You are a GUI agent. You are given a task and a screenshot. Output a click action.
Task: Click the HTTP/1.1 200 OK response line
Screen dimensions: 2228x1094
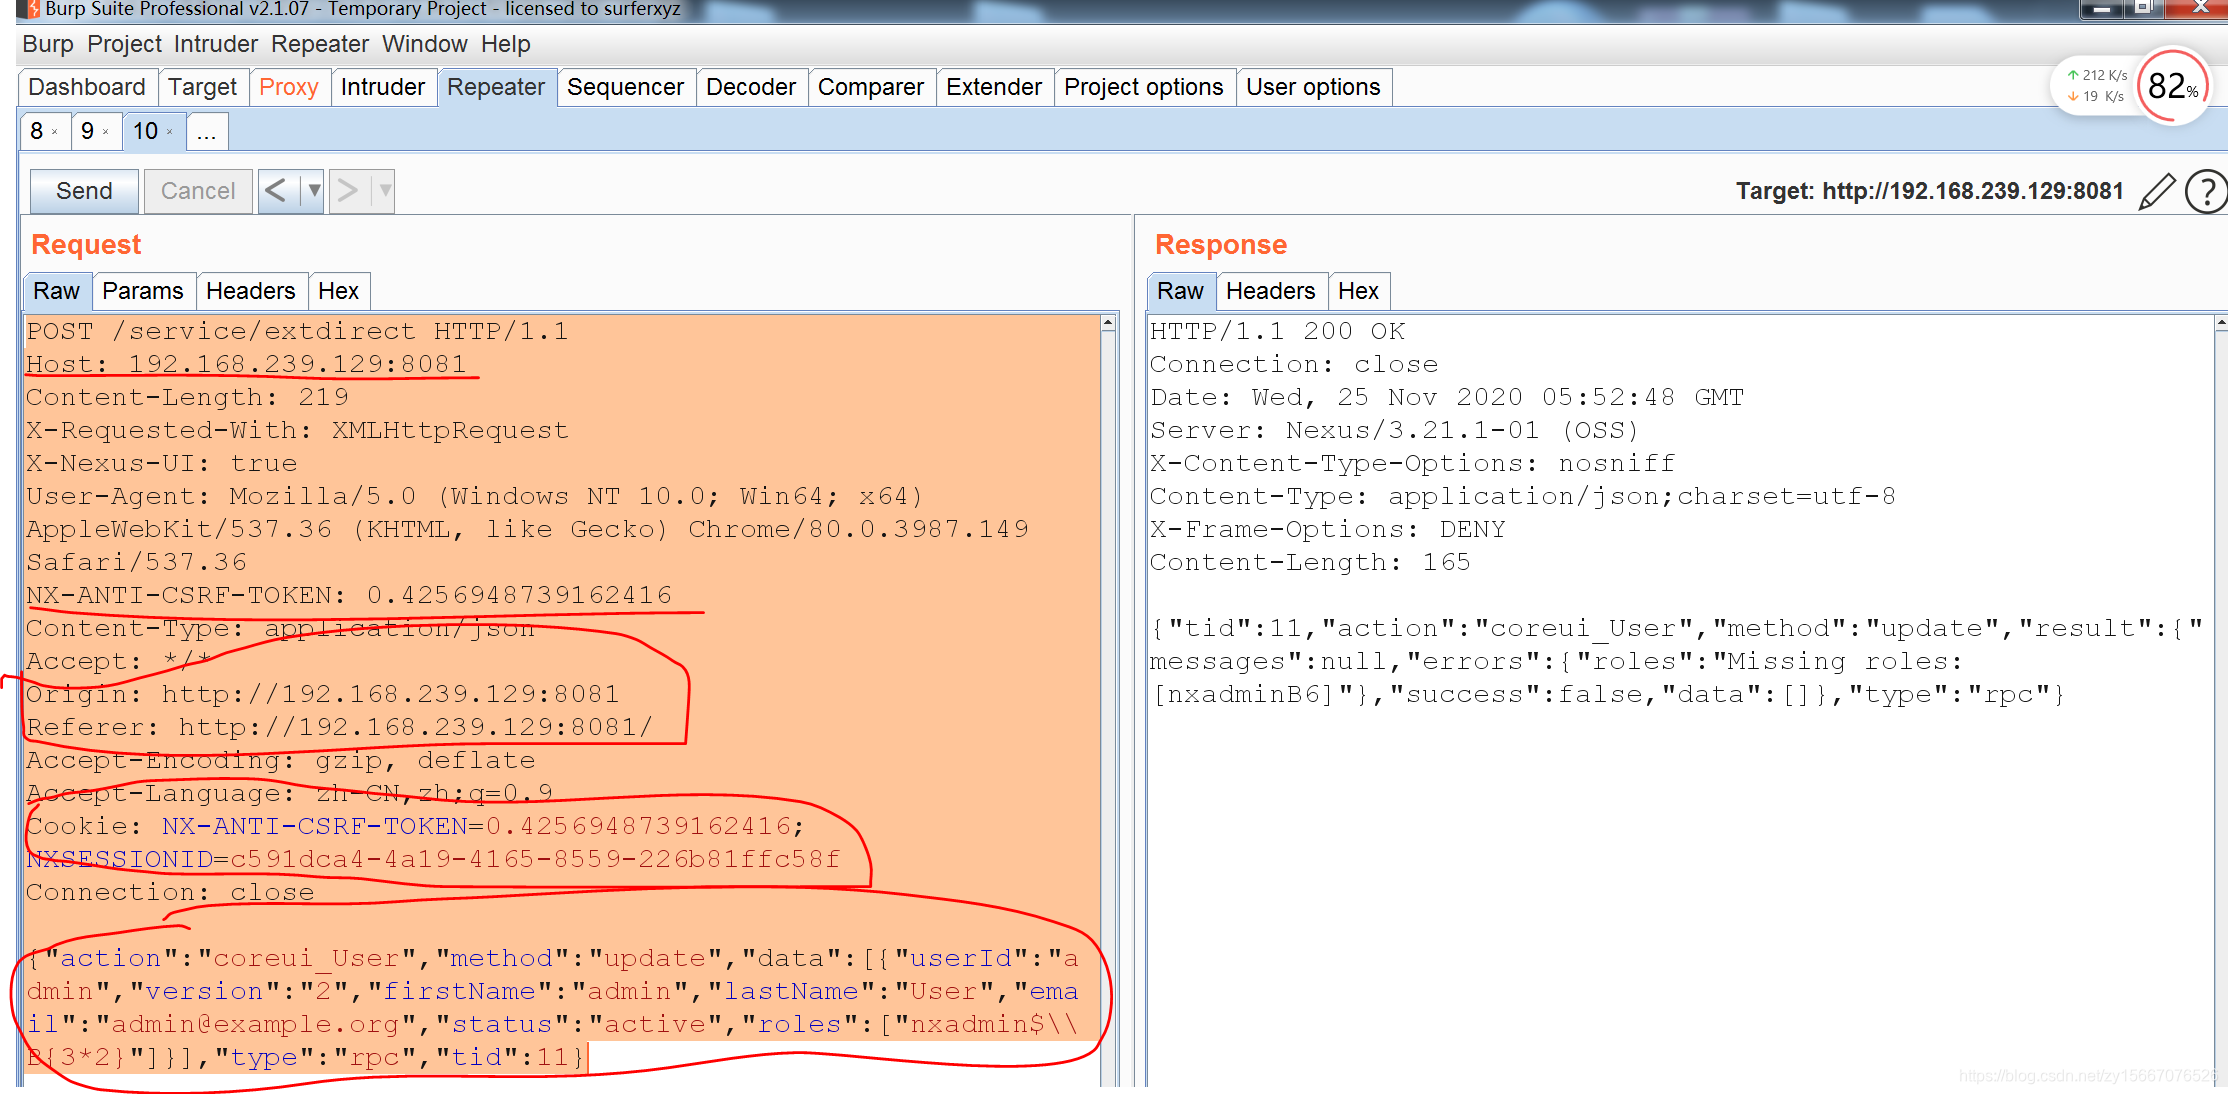tap(1278, 331)
